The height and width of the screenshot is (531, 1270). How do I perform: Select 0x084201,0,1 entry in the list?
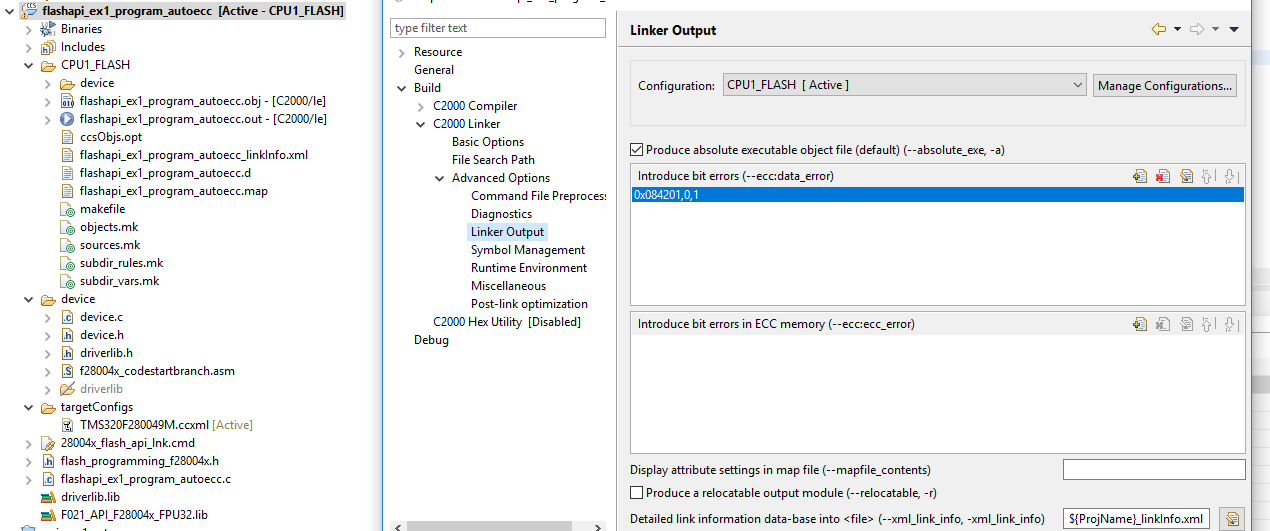pyautogui.click(x=666, y=195)
